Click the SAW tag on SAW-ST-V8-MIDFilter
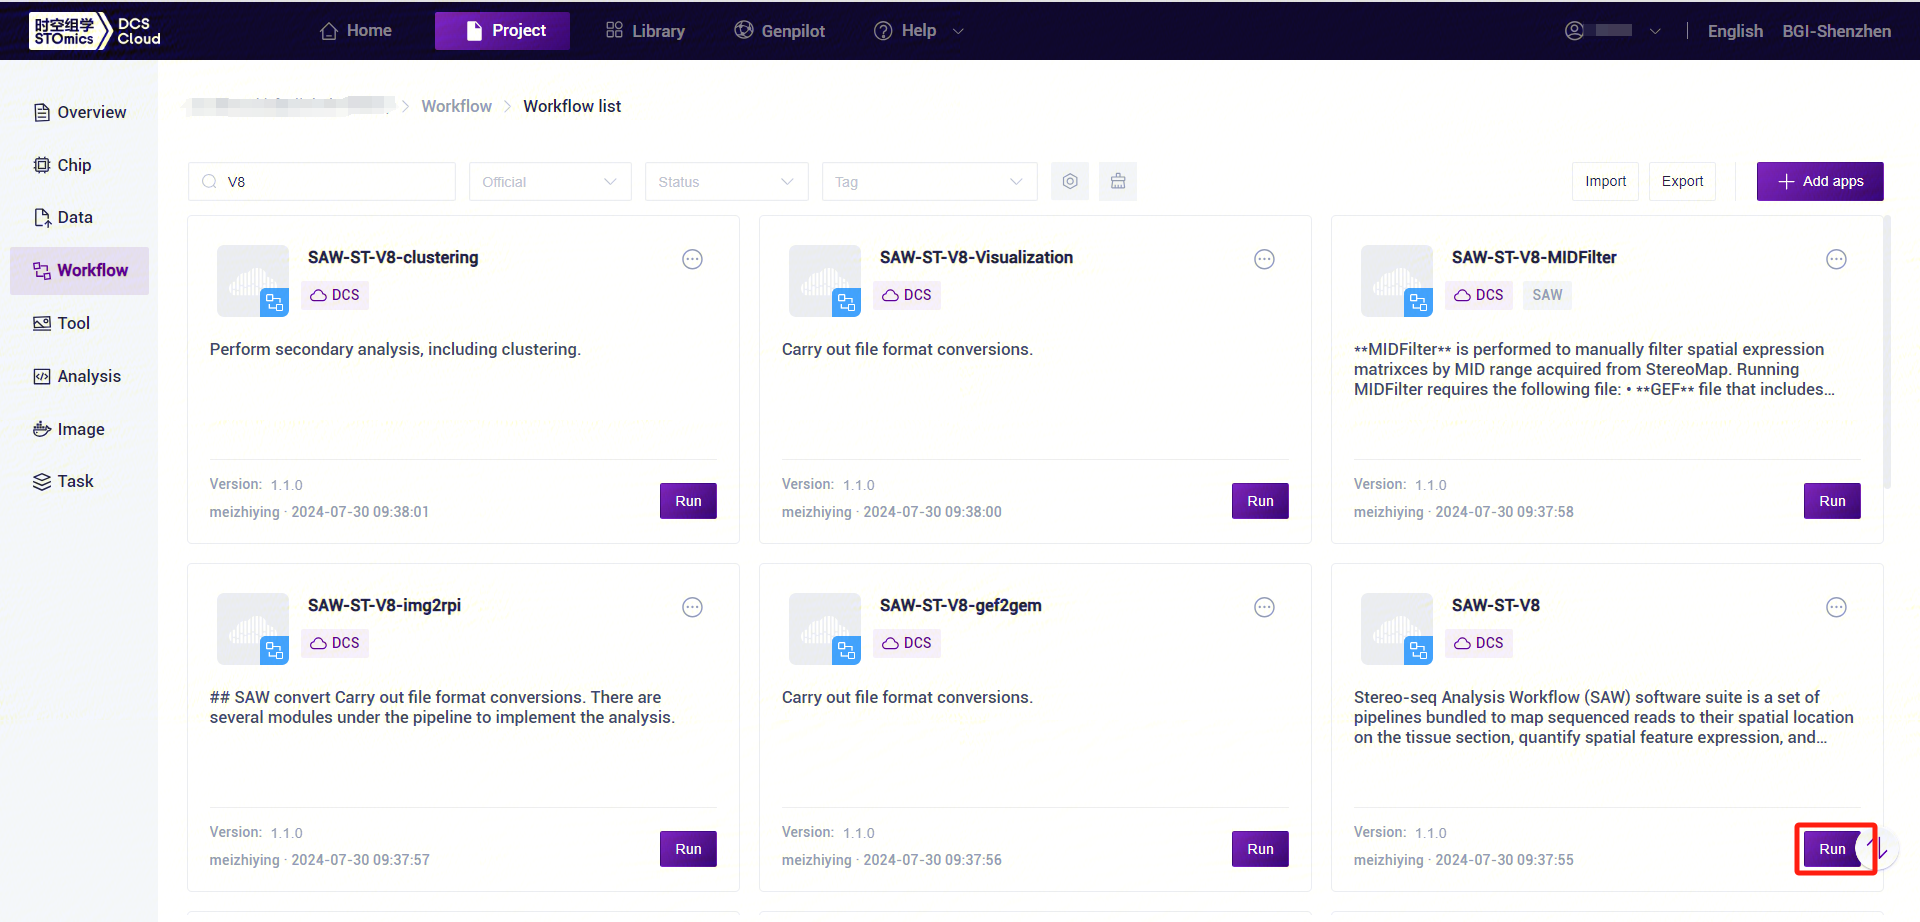 1547,295
